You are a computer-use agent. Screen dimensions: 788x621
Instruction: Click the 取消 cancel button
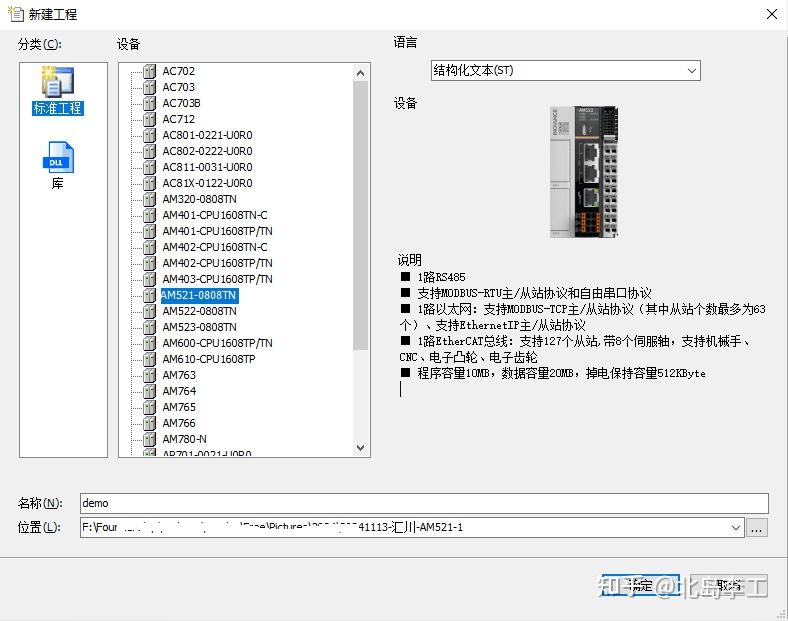coord(729,585)
